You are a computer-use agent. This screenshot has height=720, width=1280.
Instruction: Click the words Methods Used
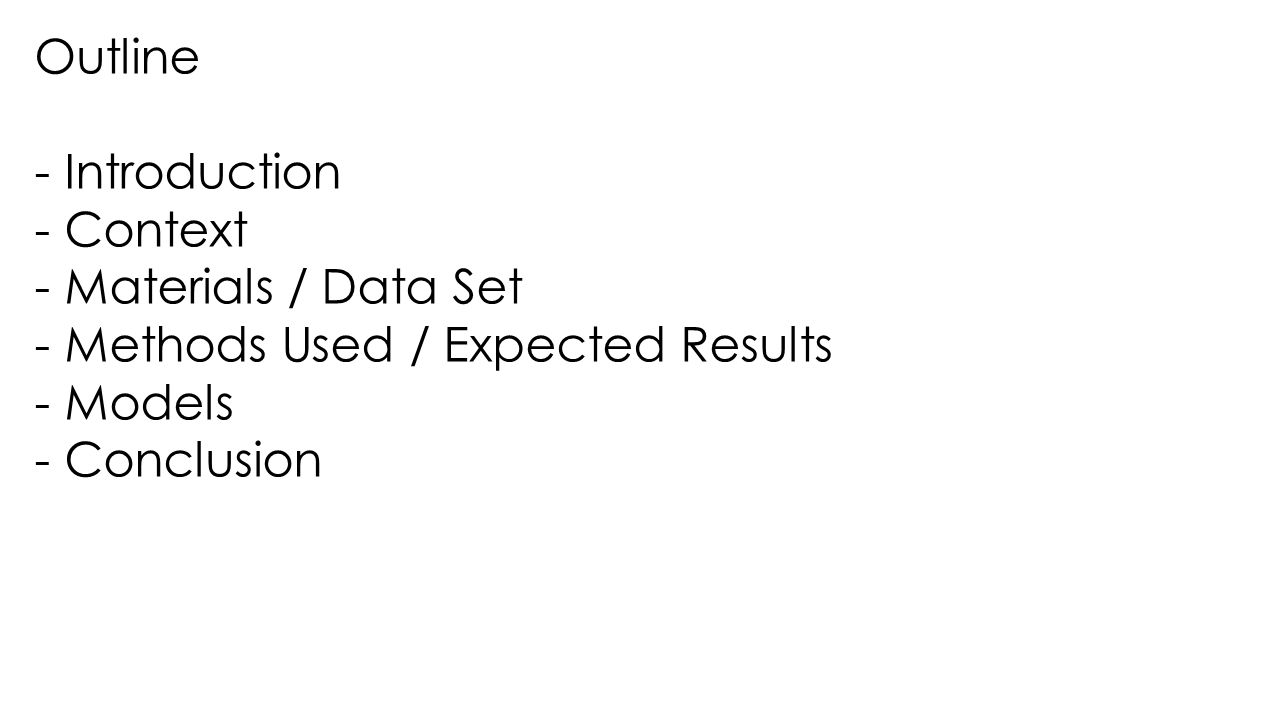(x=229, y=346)
